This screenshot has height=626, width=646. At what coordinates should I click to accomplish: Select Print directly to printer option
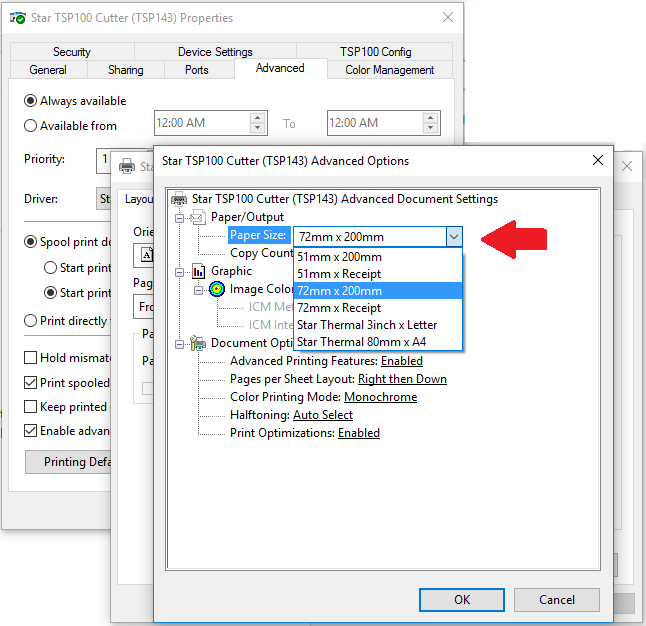[30, 321]
